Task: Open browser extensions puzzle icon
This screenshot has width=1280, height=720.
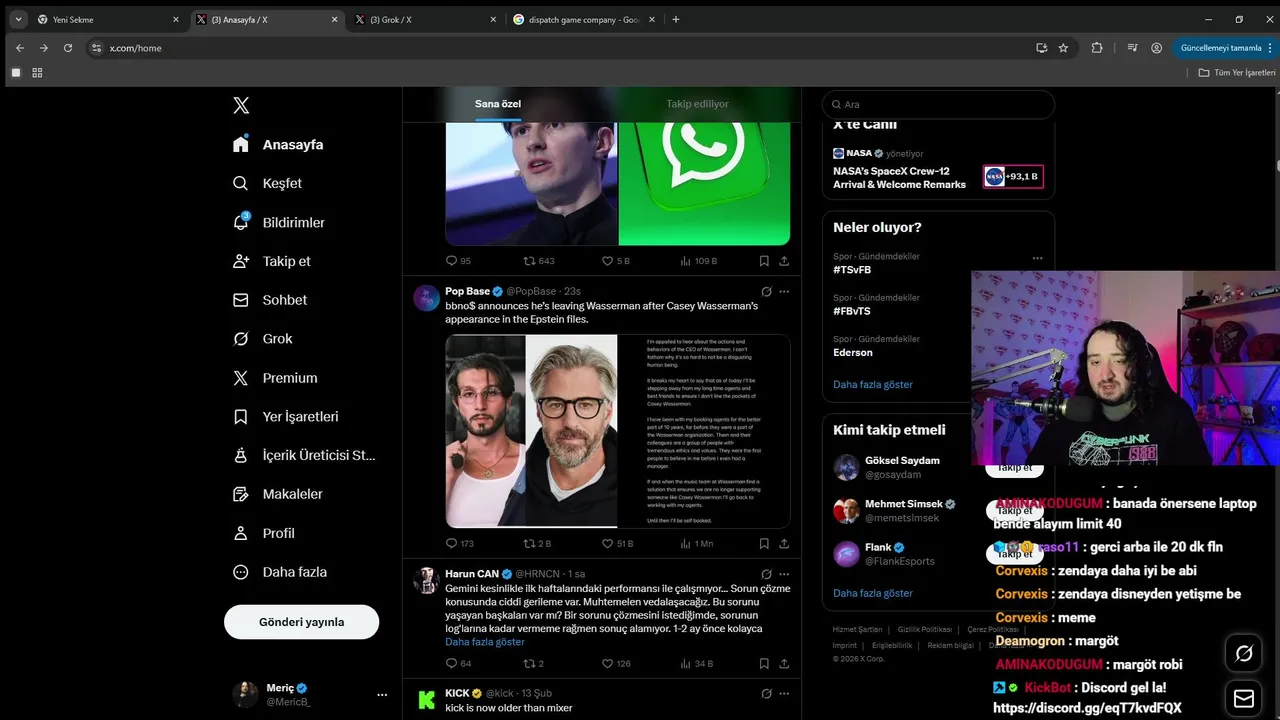Action: (1097, 48)
